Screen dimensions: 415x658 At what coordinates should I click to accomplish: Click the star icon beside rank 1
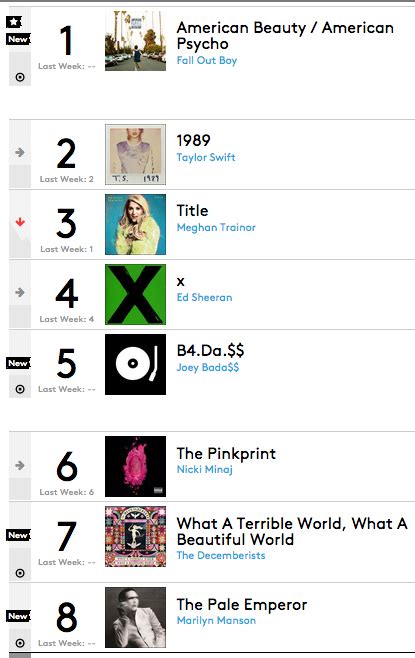point(14,22)
